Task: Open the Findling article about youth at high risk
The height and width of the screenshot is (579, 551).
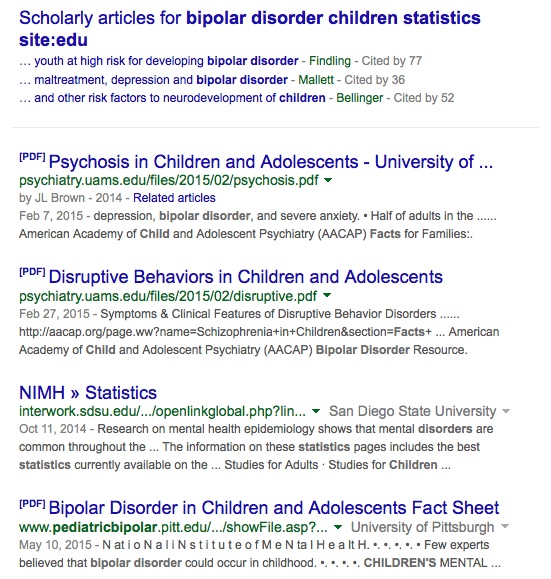Action: coord(158,61)
